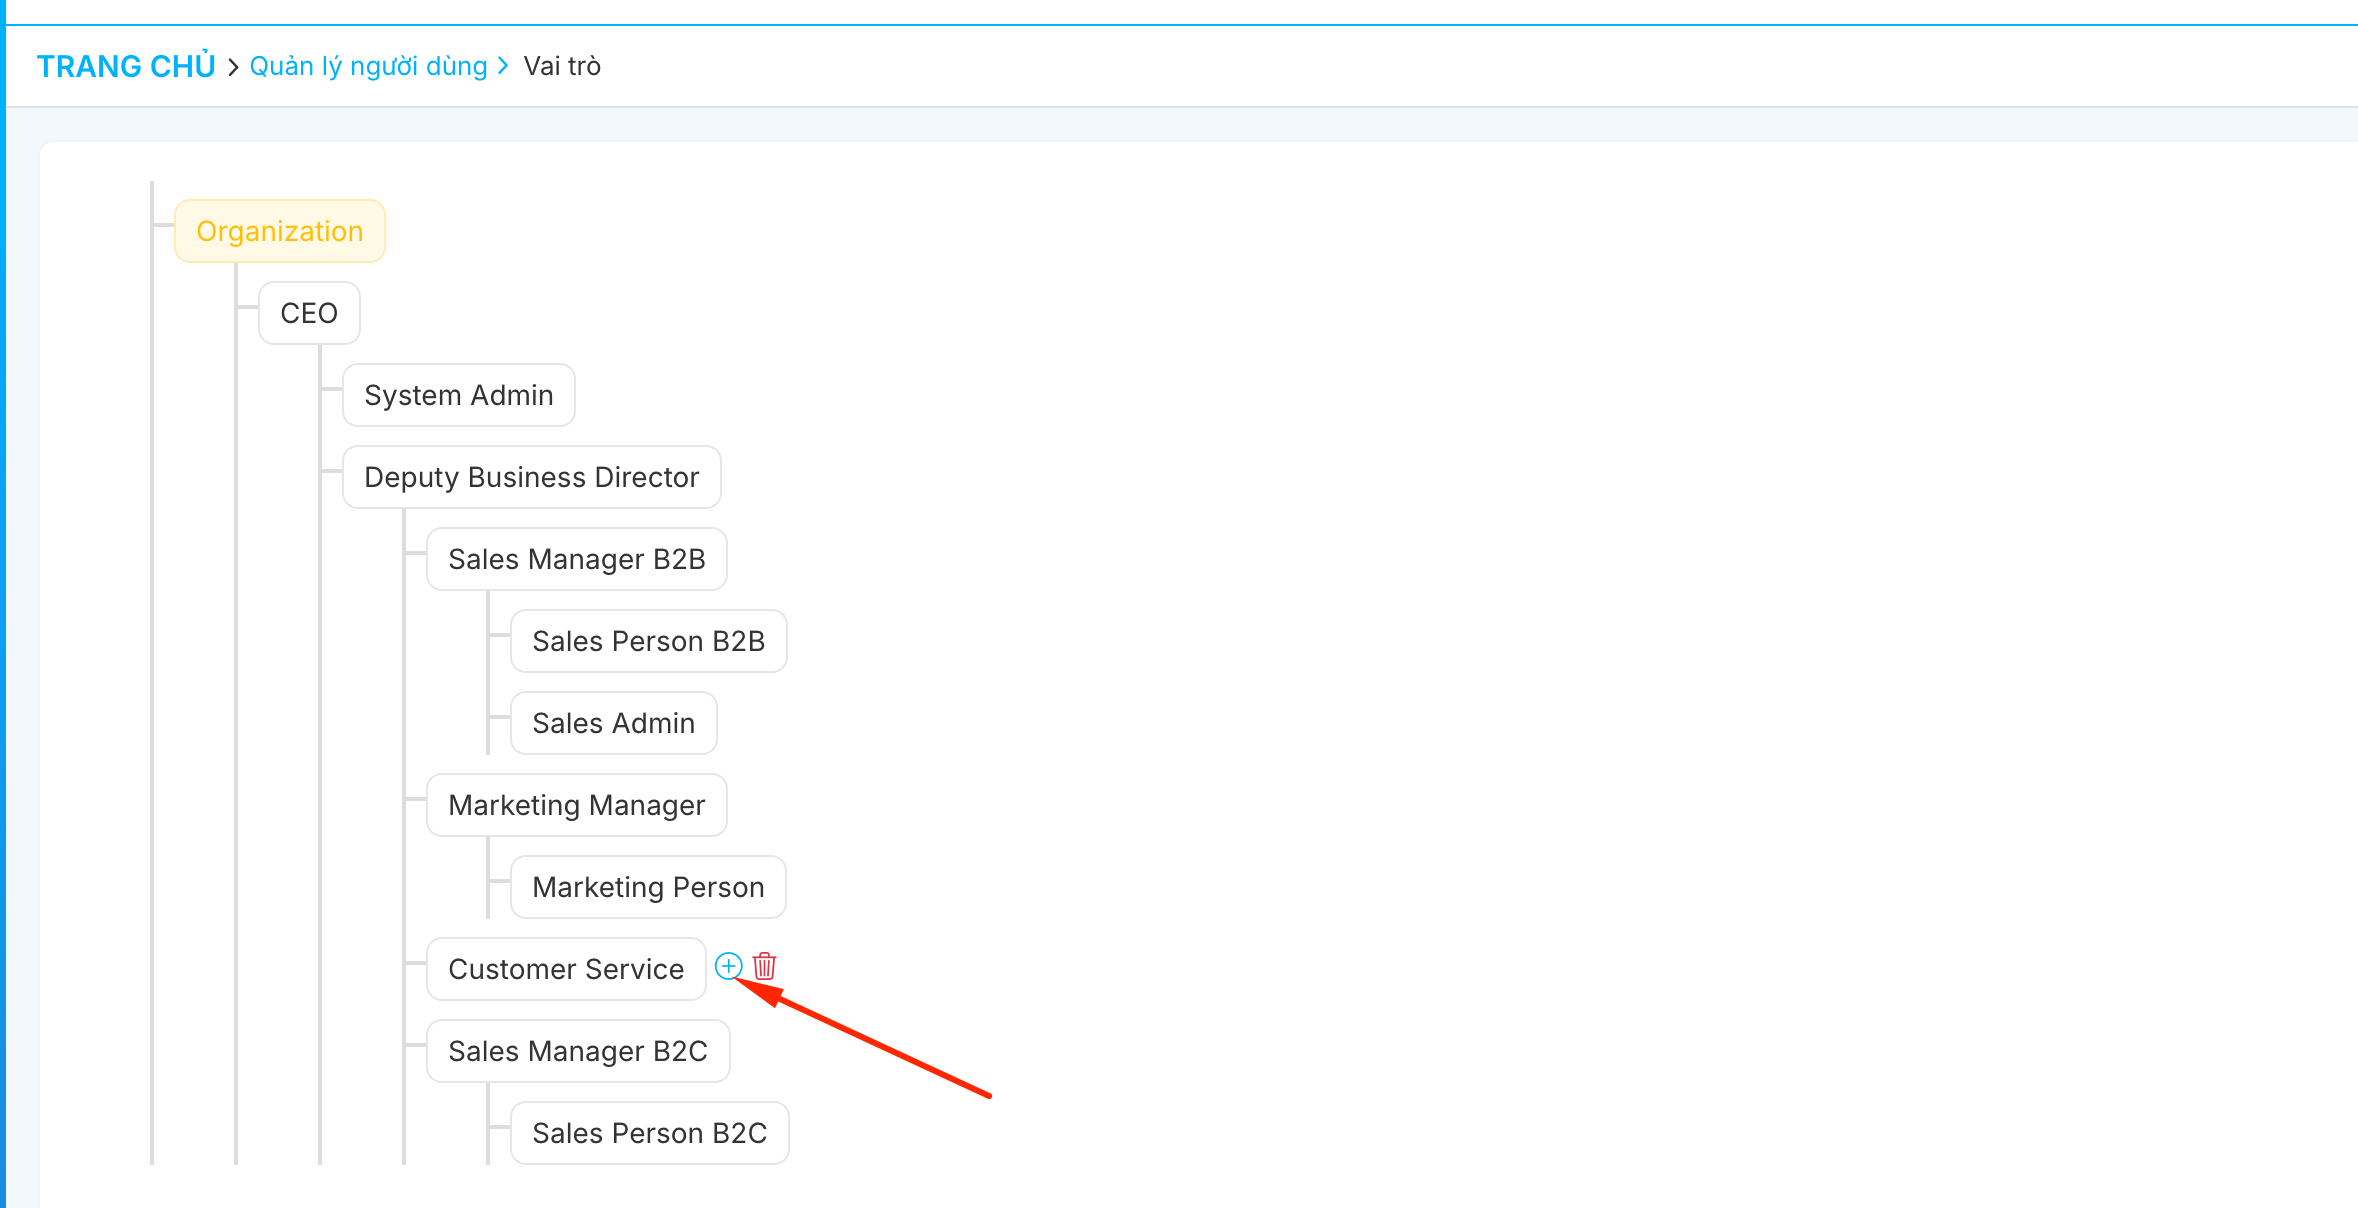Select the CEO role node
The height and width of the screenshot is (1208, 2358).
309,313
